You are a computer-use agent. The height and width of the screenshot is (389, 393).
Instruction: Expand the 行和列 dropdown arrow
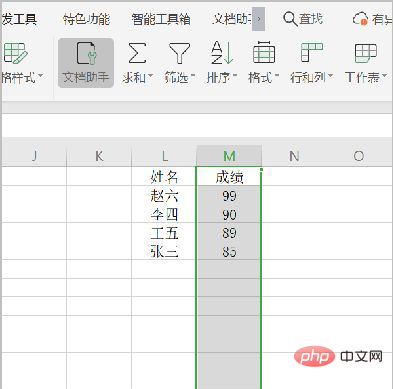(x=330, y=76)
